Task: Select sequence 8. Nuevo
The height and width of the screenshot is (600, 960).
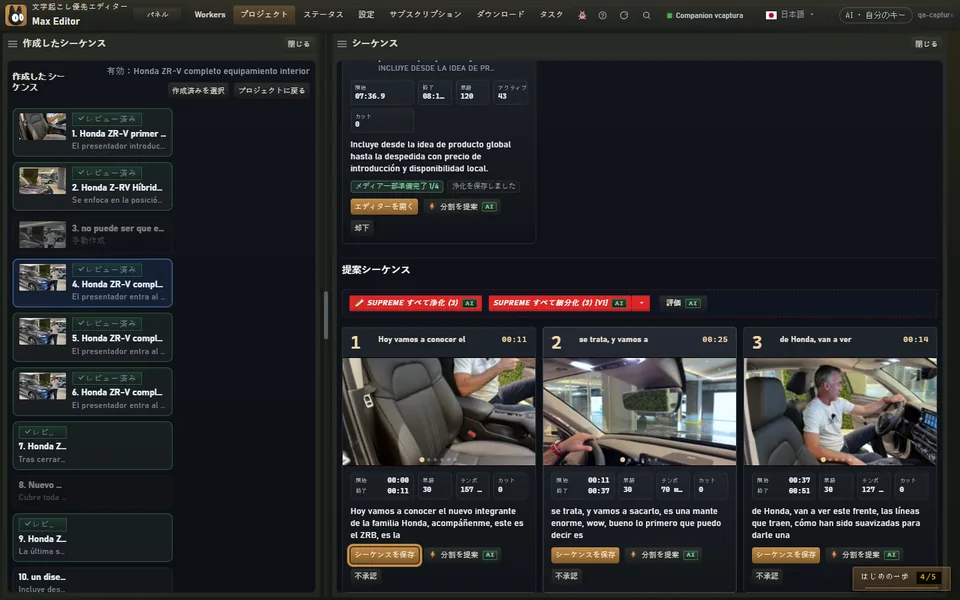Action: tap(92, 491)
